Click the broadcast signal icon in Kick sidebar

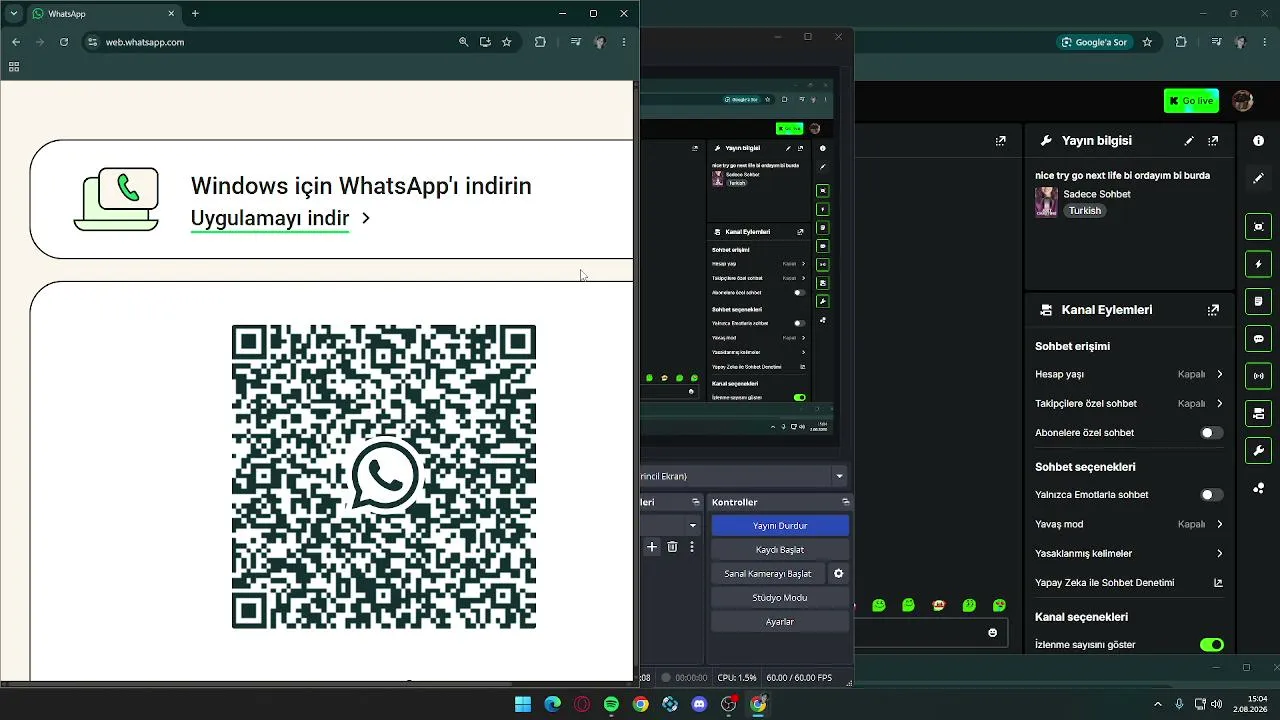(x=1258, y=376)
